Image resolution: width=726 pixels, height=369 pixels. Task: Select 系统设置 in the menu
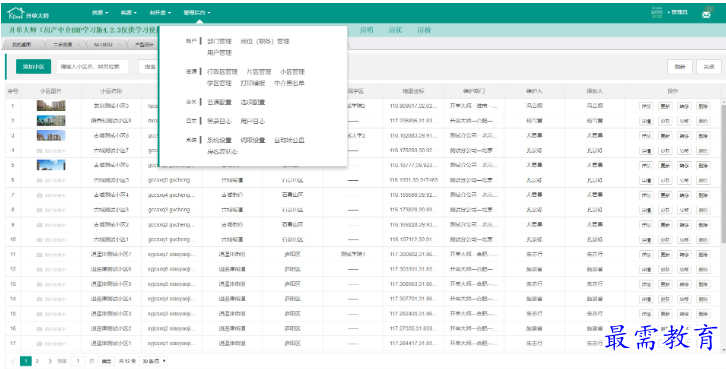point(219,140)
